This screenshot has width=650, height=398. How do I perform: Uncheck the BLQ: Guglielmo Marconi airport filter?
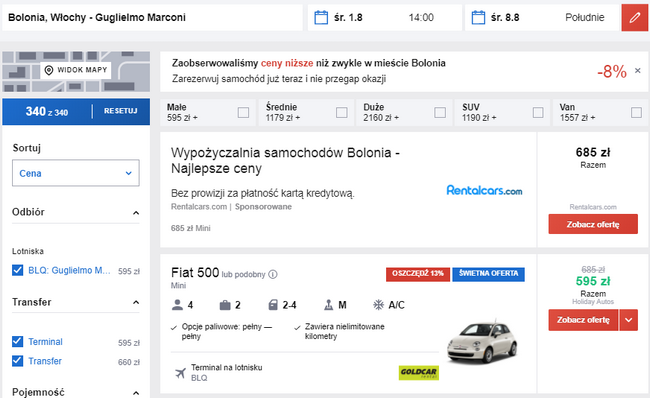click(x=17, y=270)
